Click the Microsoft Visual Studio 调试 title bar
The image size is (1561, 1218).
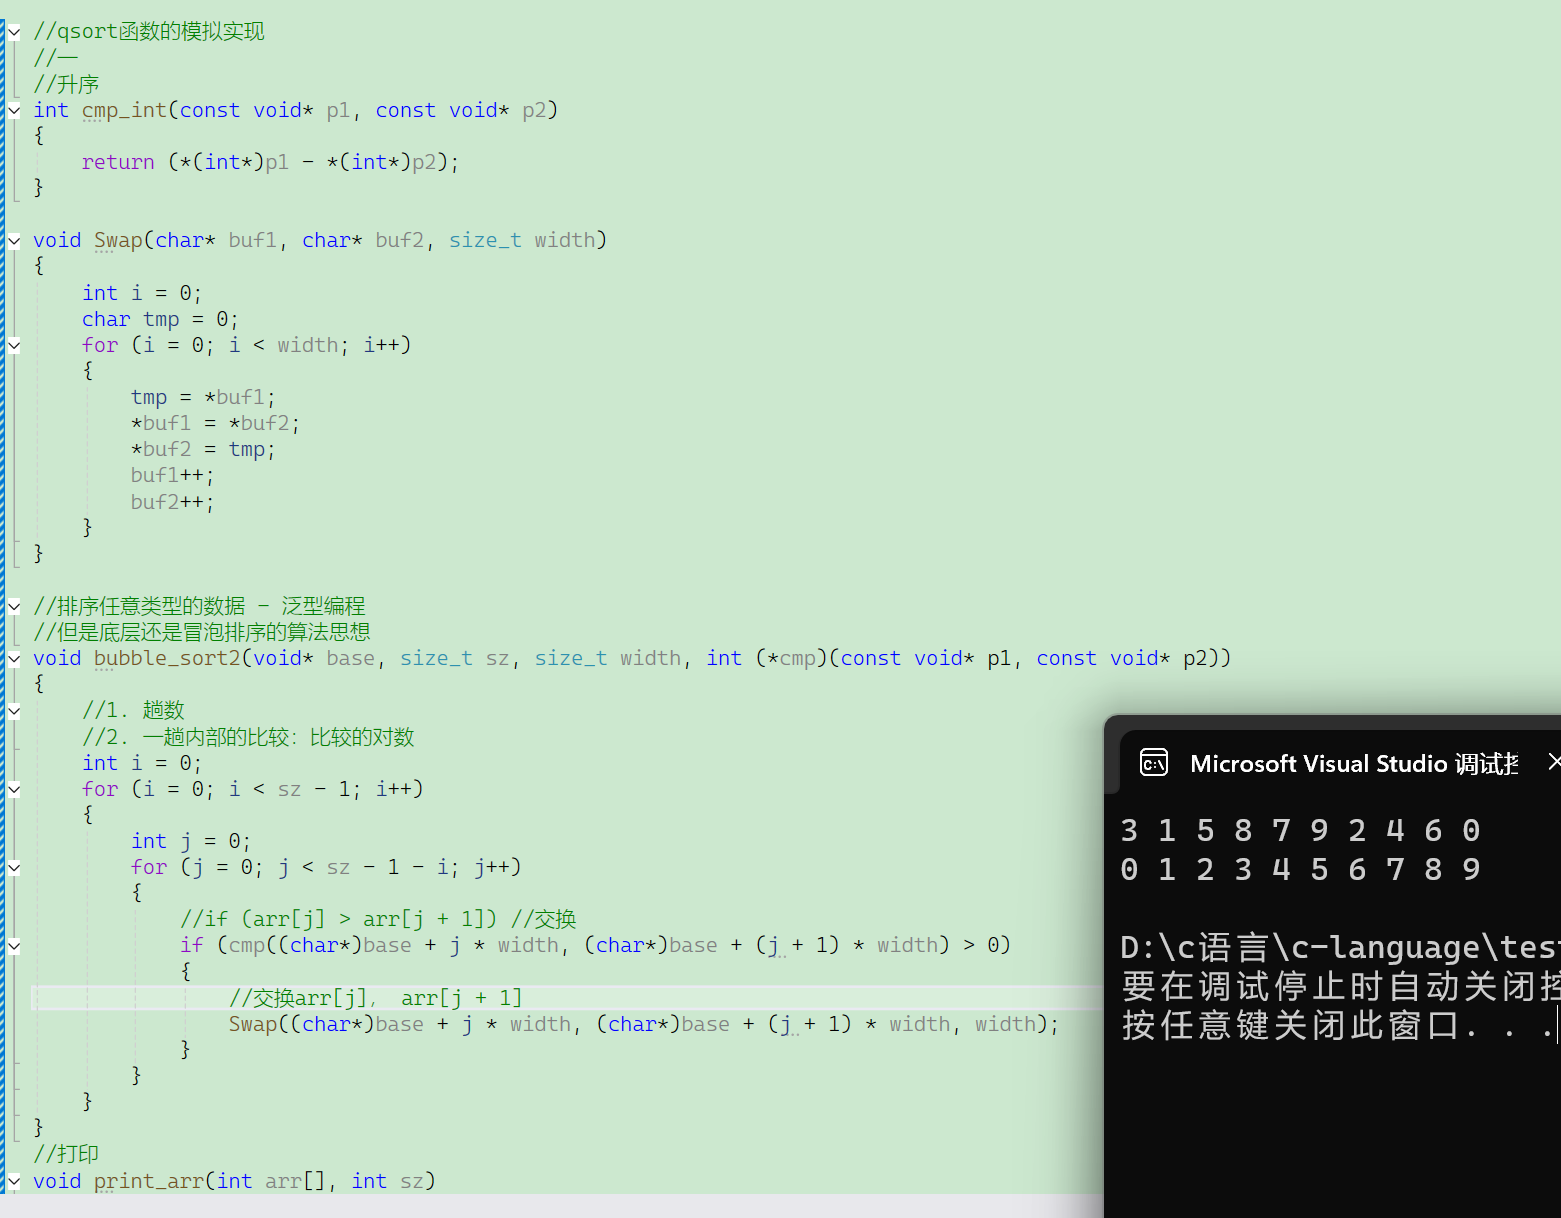pyautogui.click(x=1355, y=764)
